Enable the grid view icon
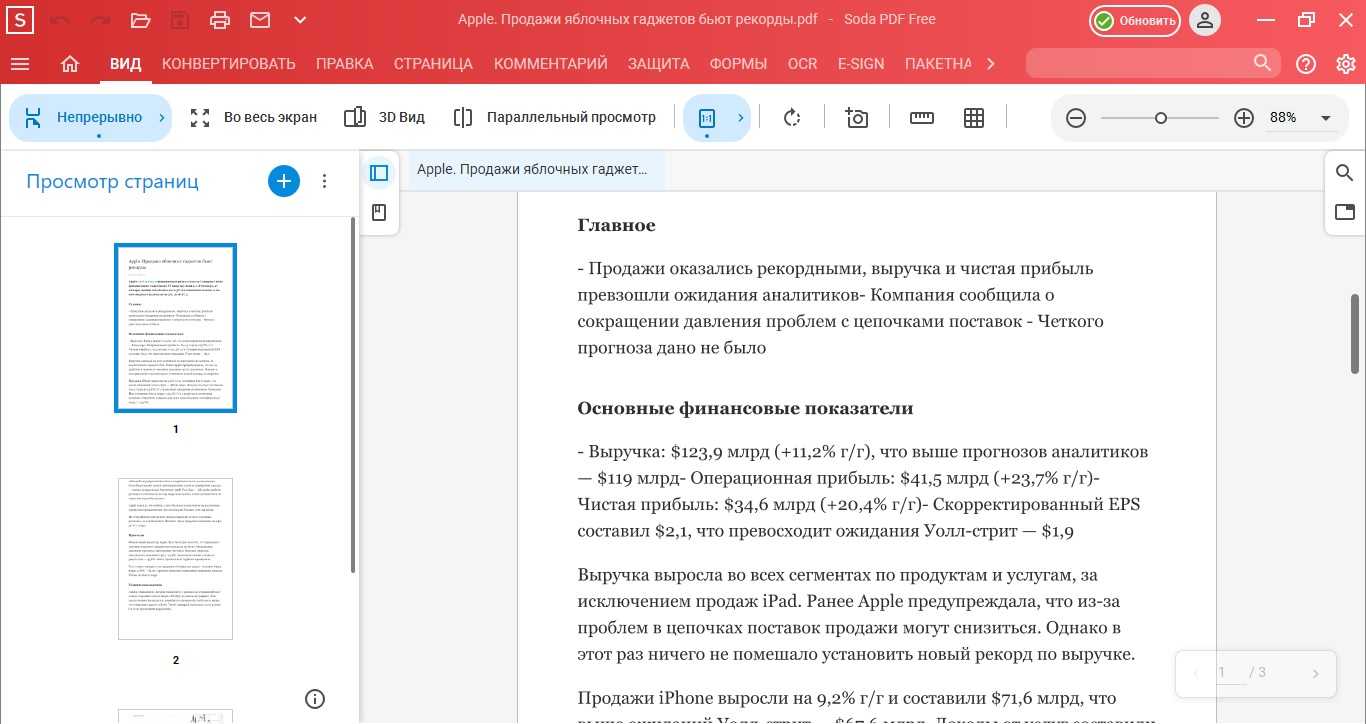Viewport: 1366px width, 724px height. tap(974, 118)
